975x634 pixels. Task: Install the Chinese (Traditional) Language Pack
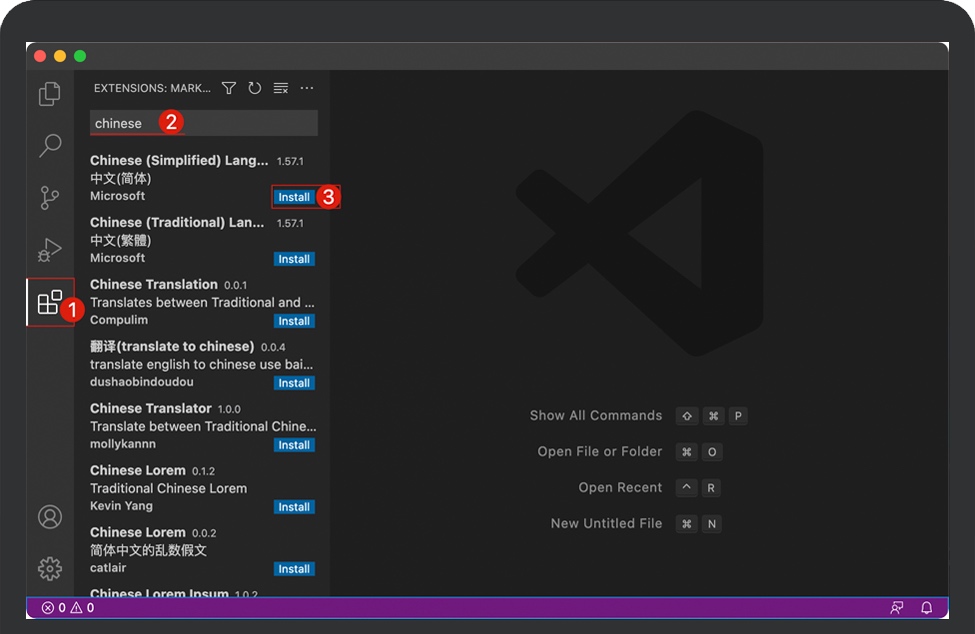293,258
